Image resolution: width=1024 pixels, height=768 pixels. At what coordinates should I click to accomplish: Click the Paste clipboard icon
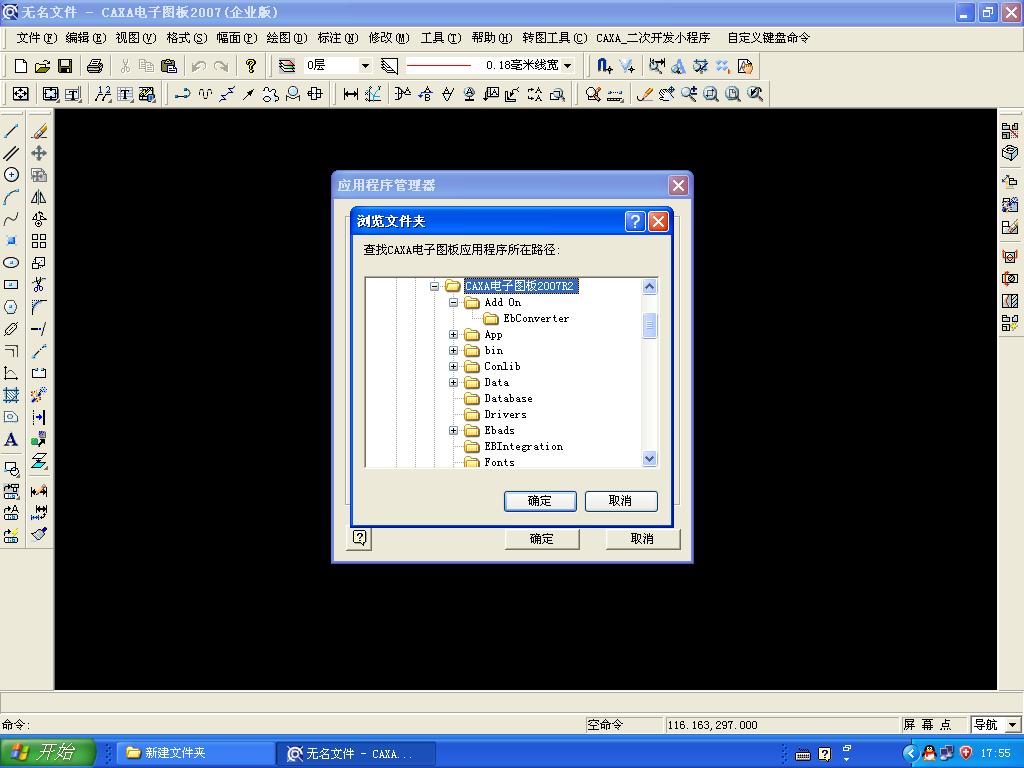click(168, 65)
